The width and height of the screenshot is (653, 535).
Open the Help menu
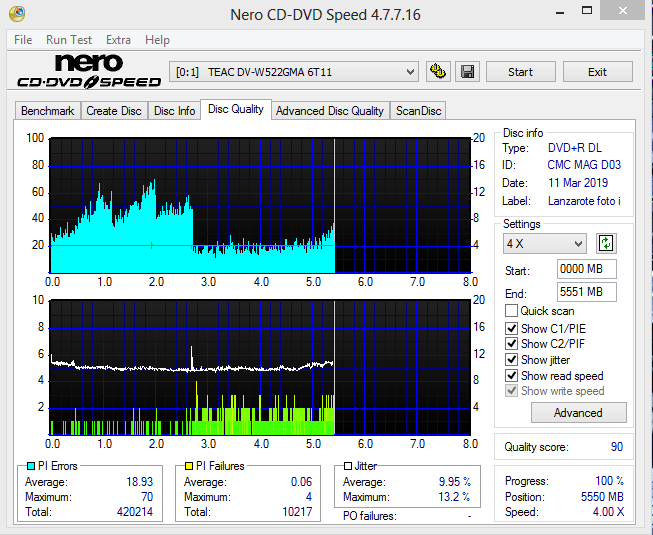157,40
